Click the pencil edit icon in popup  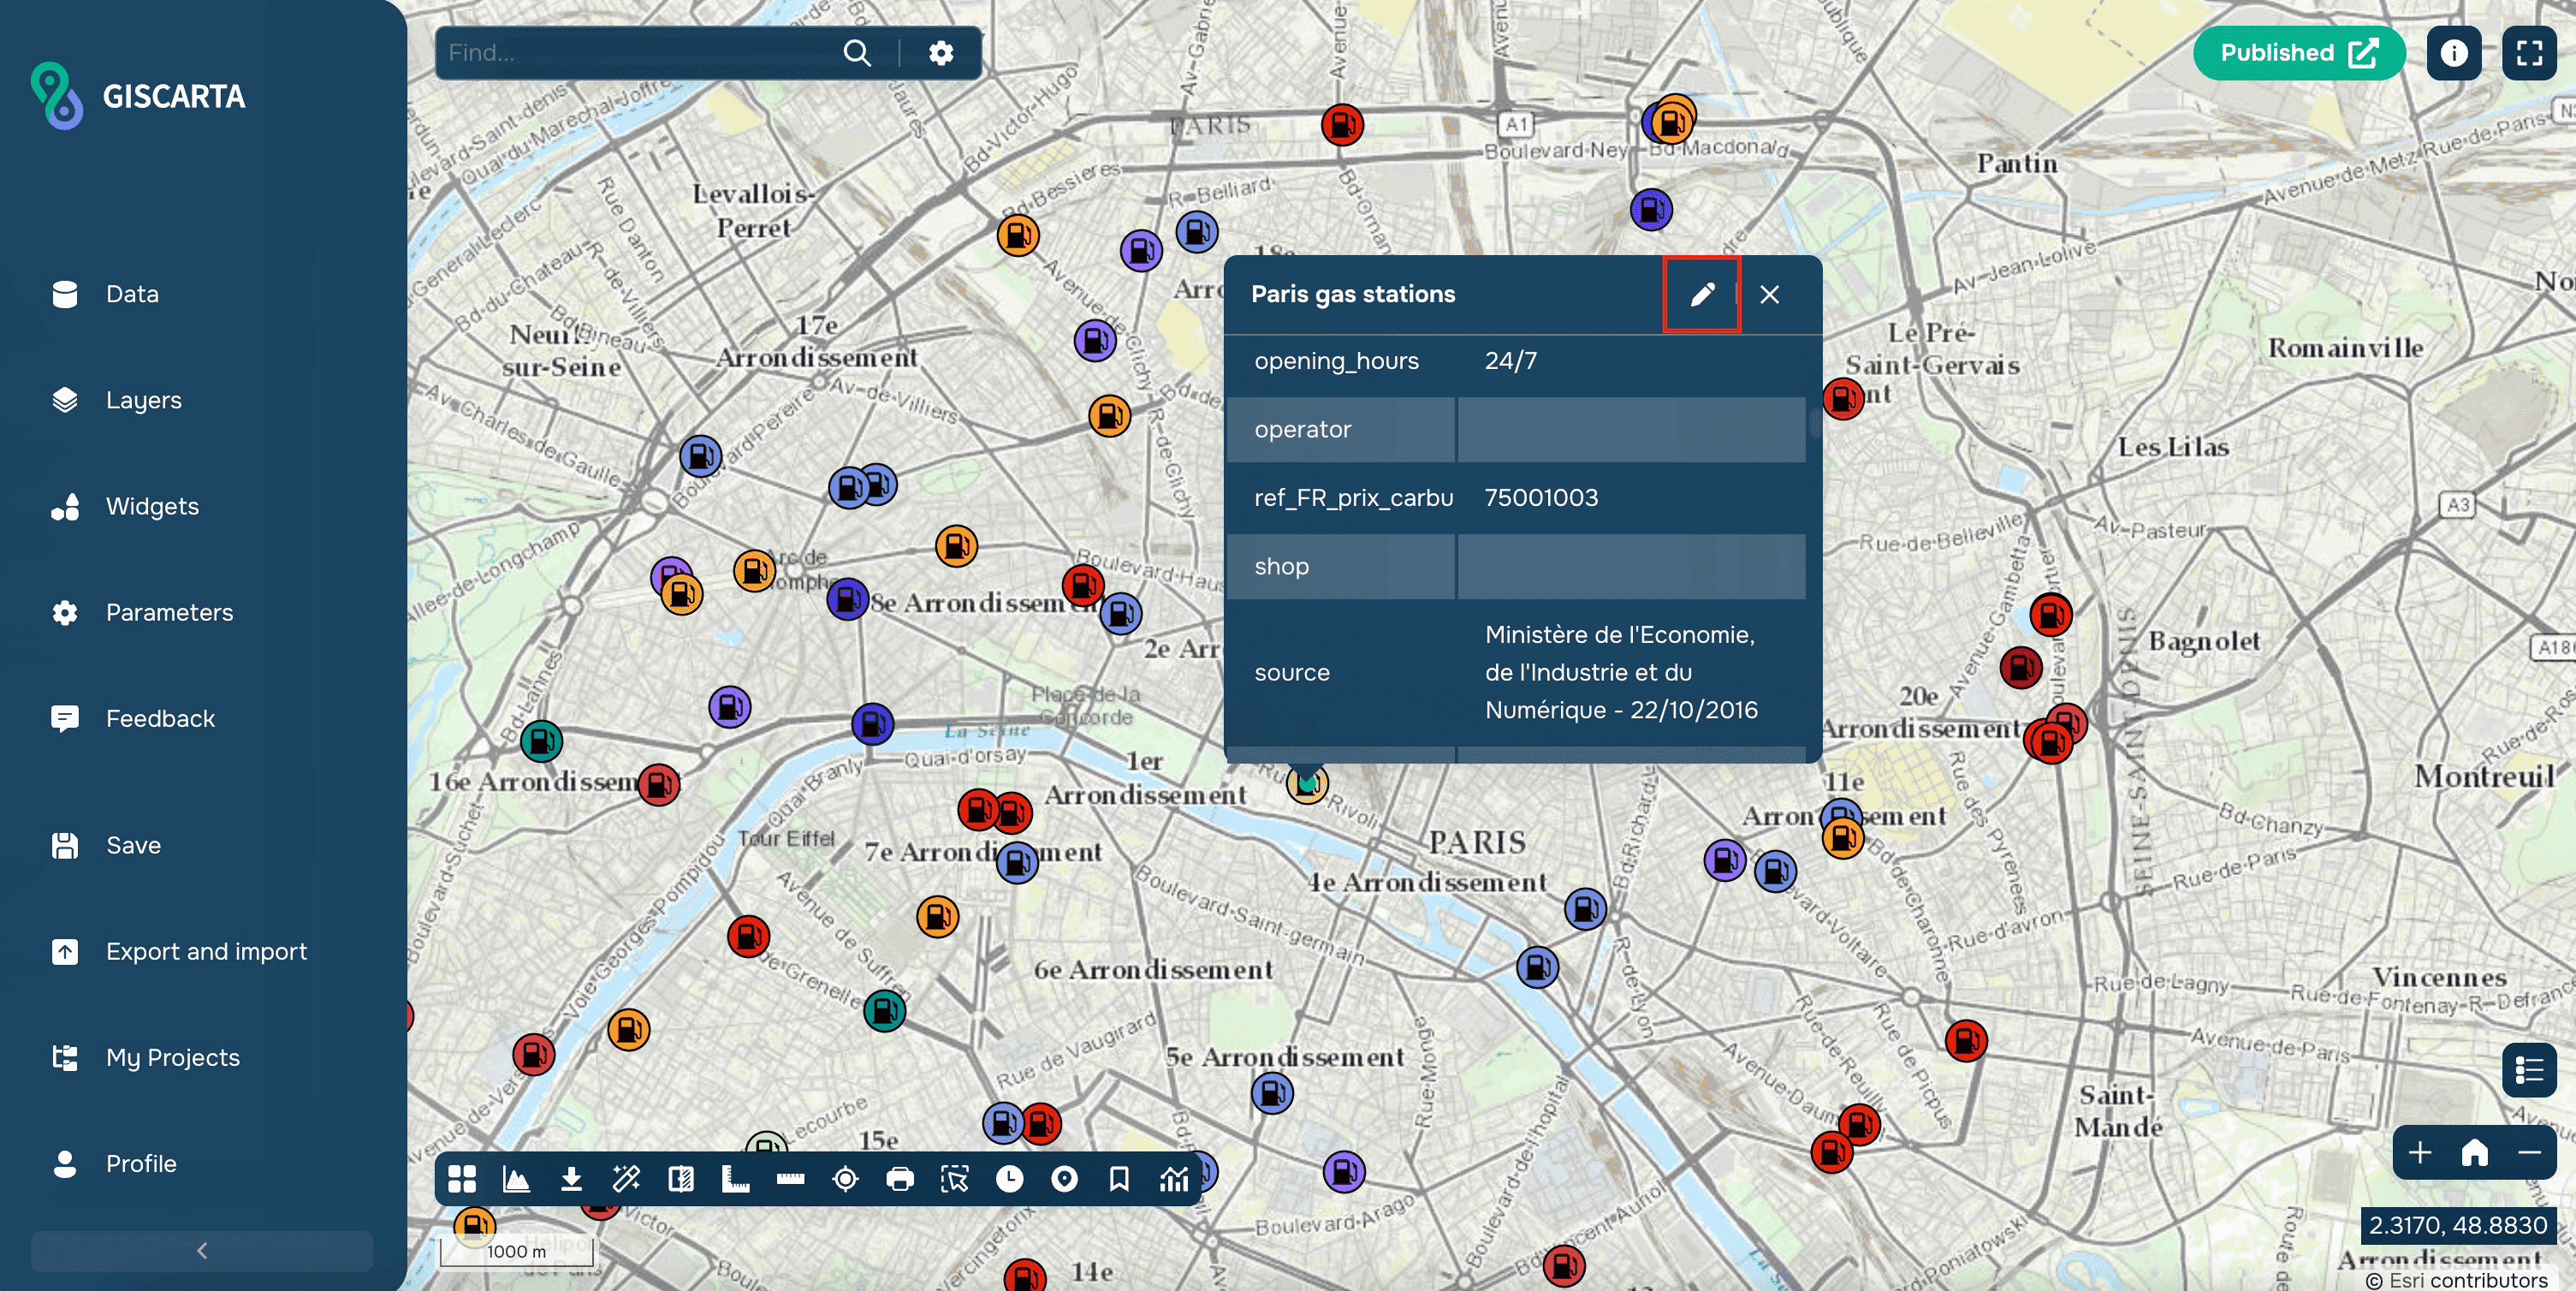point(1701,294)
